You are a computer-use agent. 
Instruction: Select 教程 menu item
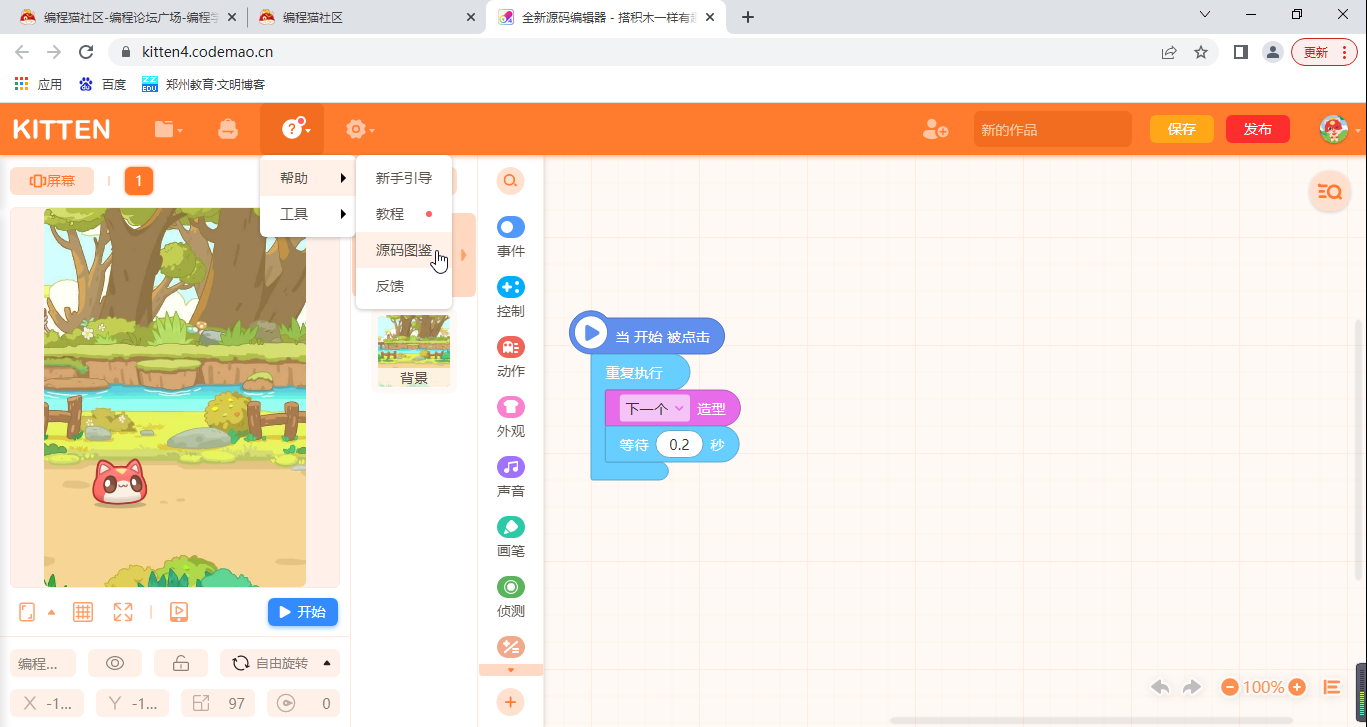pyautogui.click(x=404, y=214)
